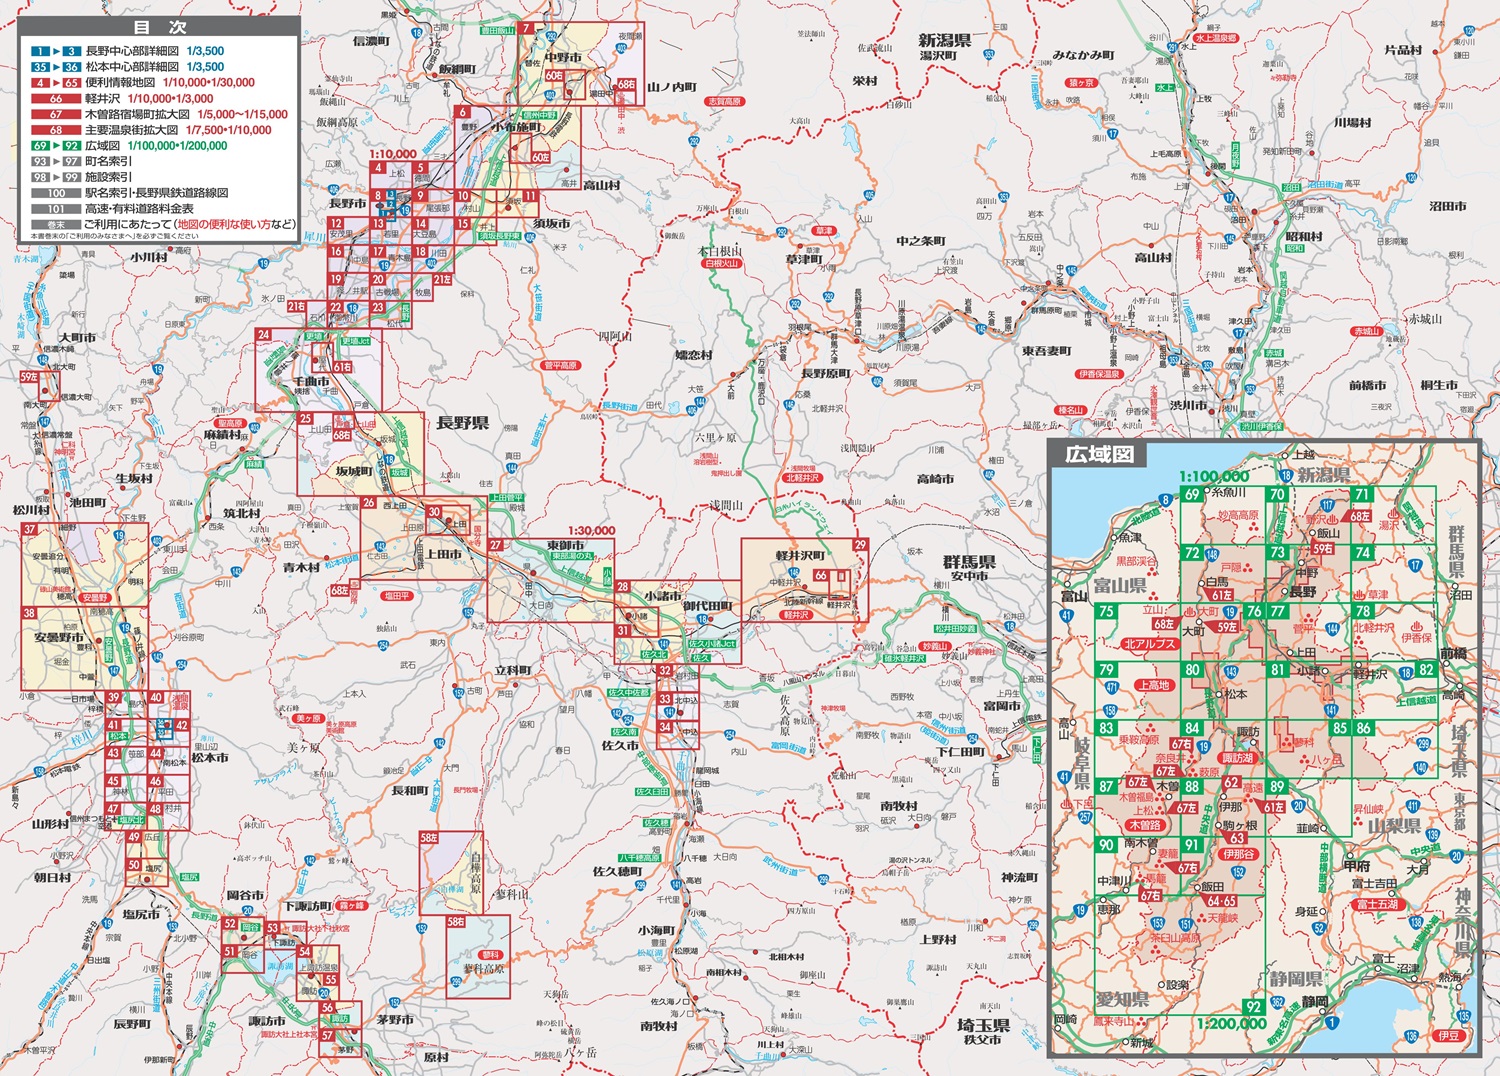Select legend row 木曽路宿場町拡大図
This screenshot has width=1500, height=1076.
tap(160, 114)
